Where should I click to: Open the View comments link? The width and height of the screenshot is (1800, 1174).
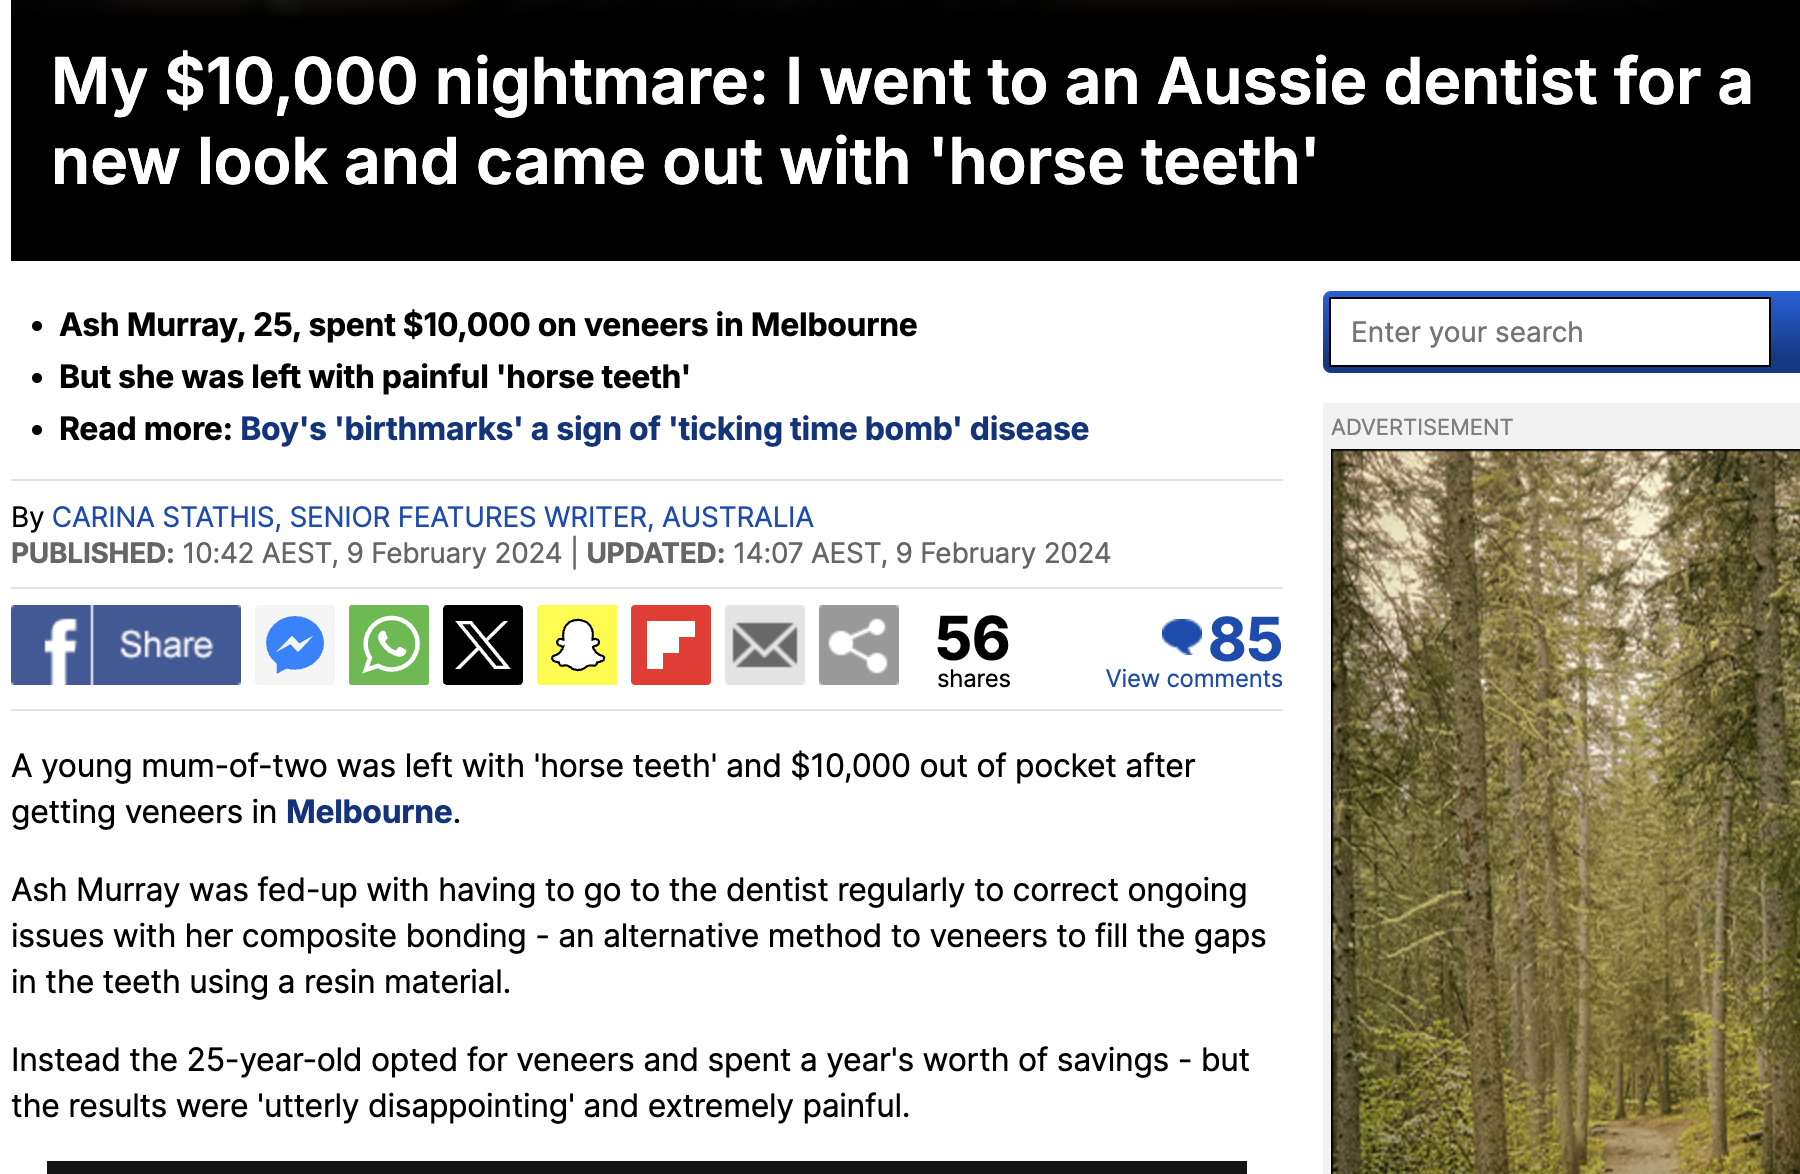click(1194, 679)
